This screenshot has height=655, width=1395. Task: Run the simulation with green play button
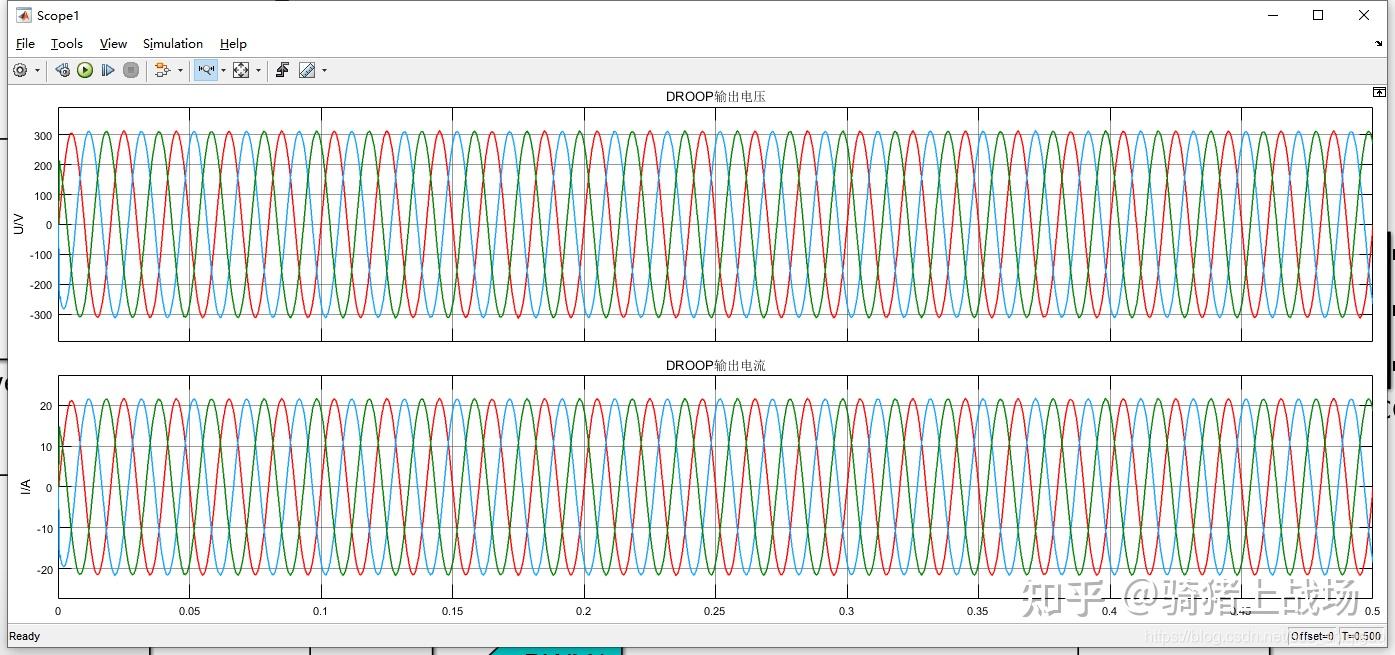coord(85,70)
